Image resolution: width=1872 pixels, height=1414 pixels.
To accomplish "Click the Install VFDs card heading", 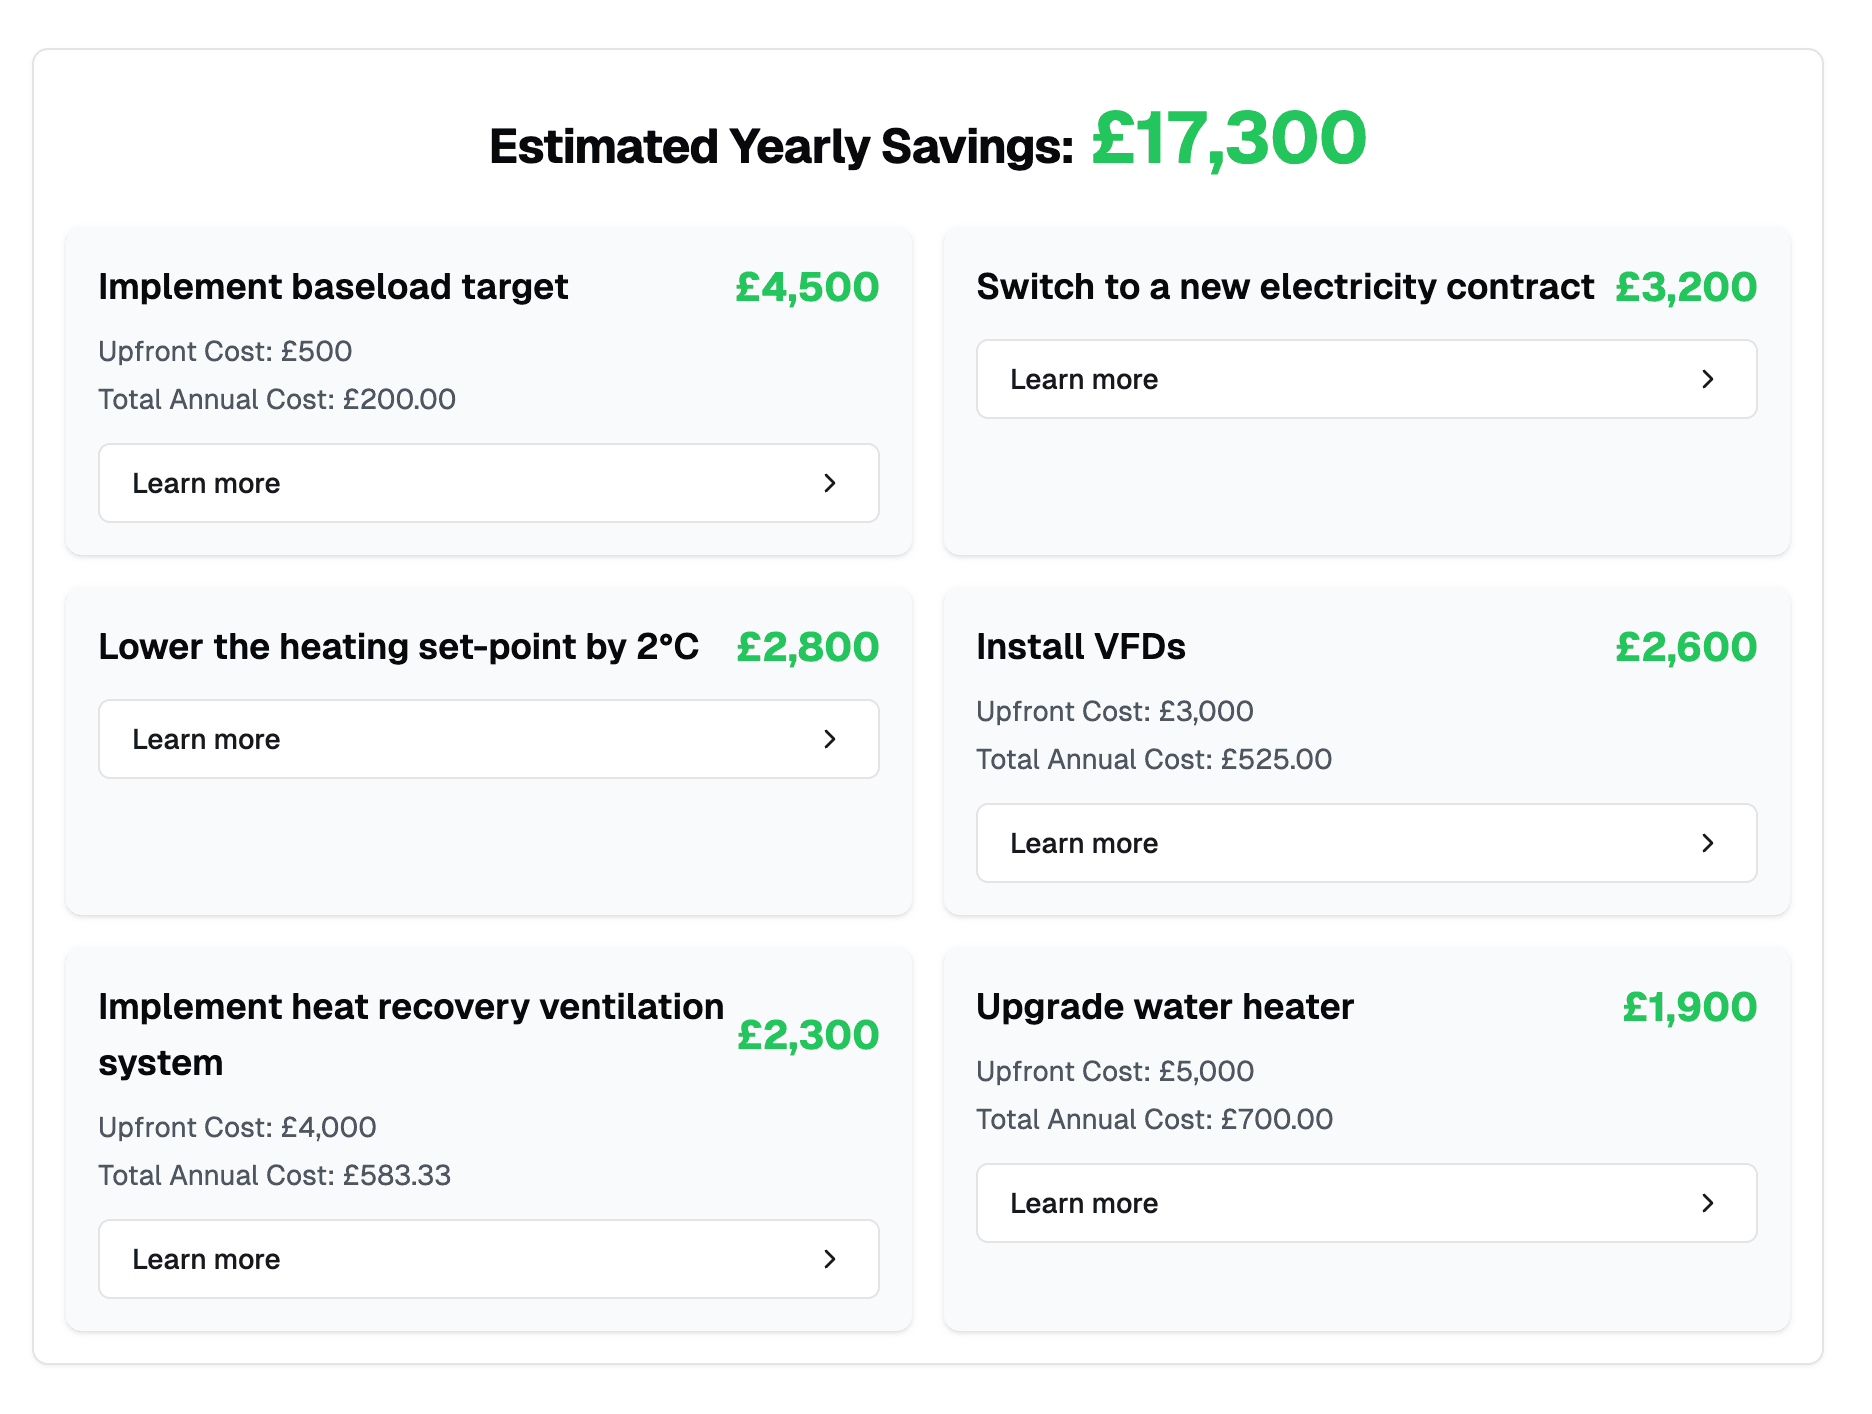I will tap(1081, 647).
